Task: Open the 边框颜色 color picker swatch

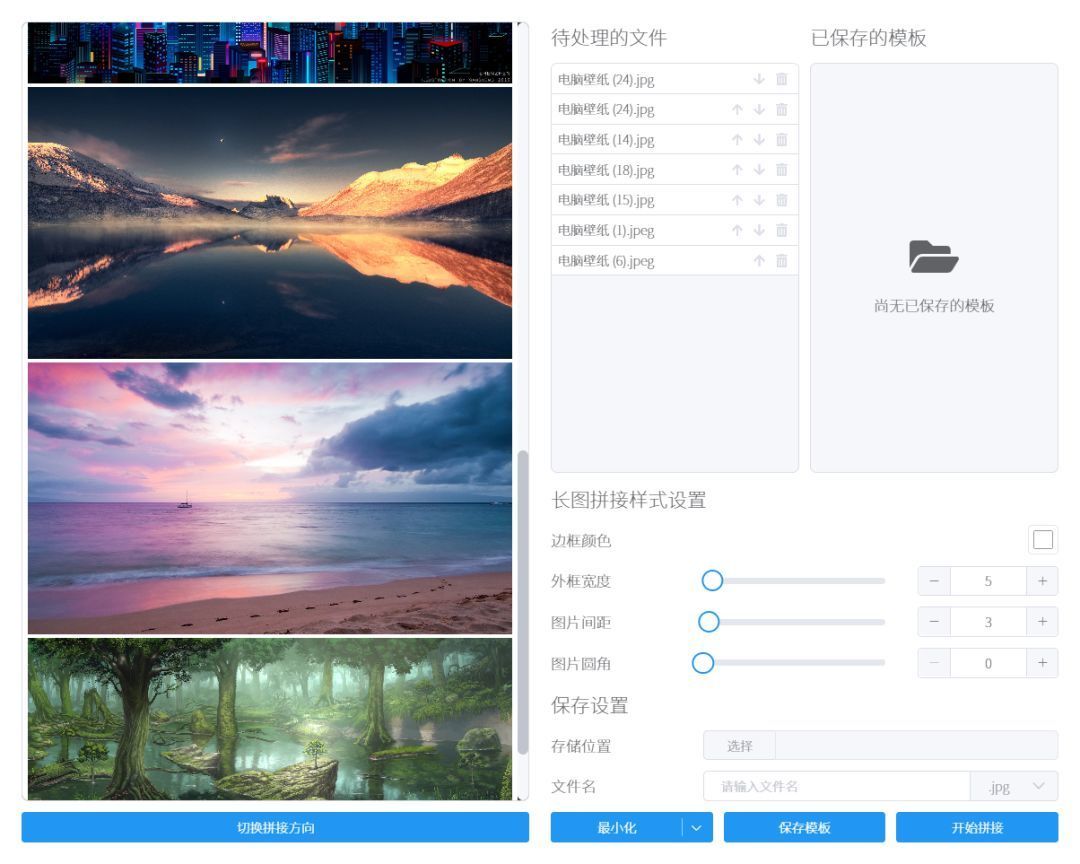Action: (x=1042, y=539)
